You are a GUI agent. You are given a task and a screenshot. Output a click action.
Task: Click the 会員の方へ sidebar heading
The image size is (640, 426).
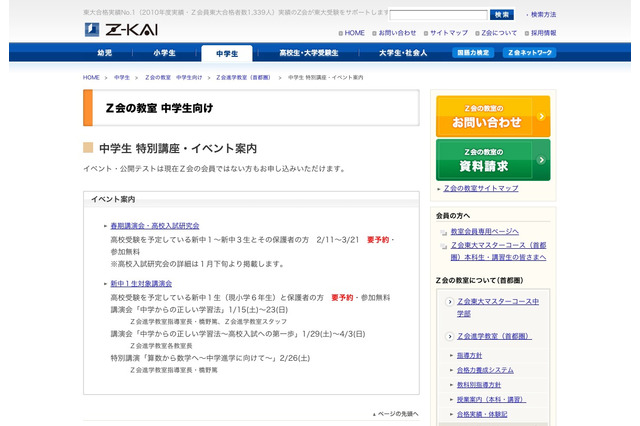453,216
